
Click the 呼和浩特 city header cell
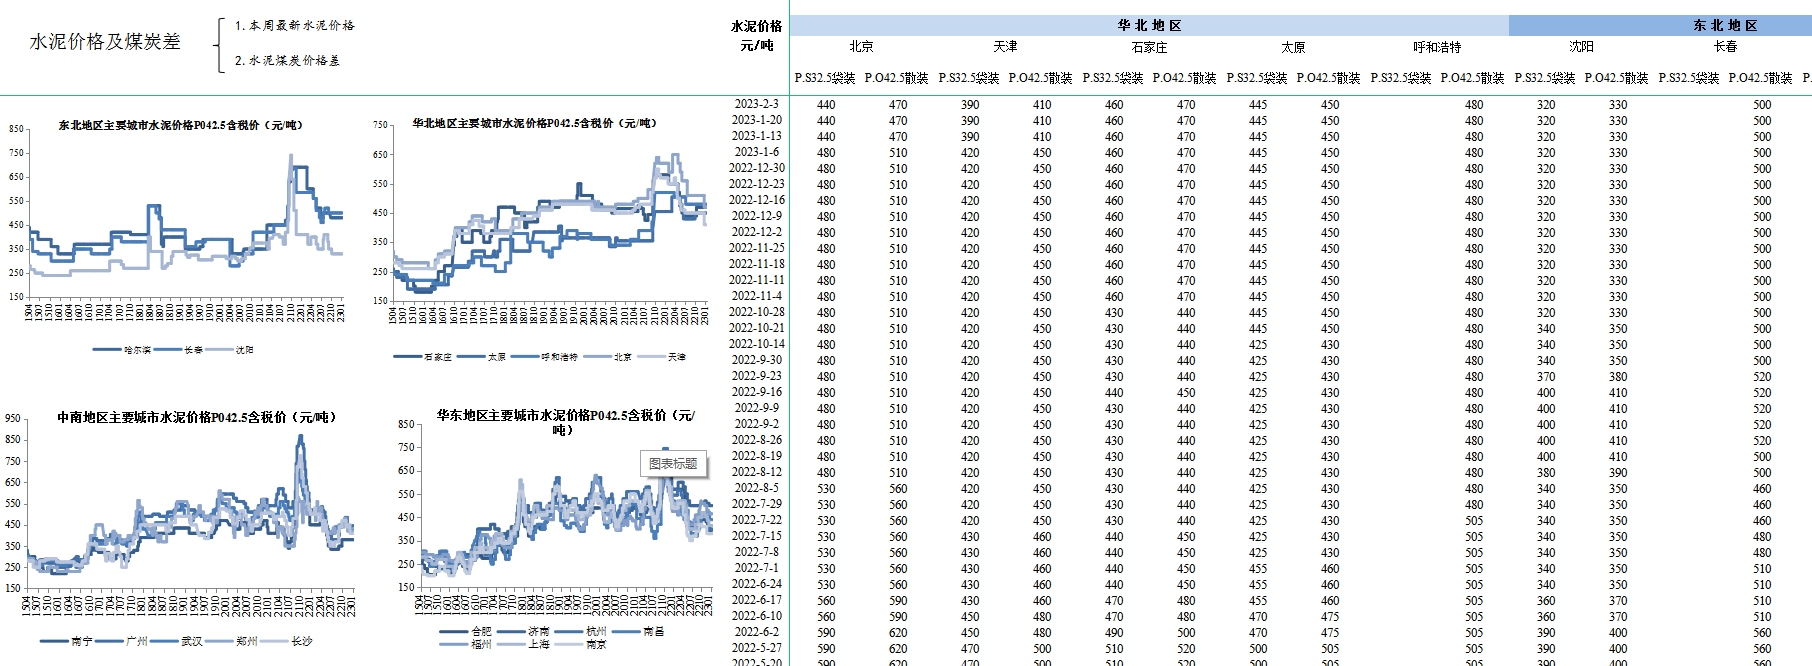pos(1437,47)
